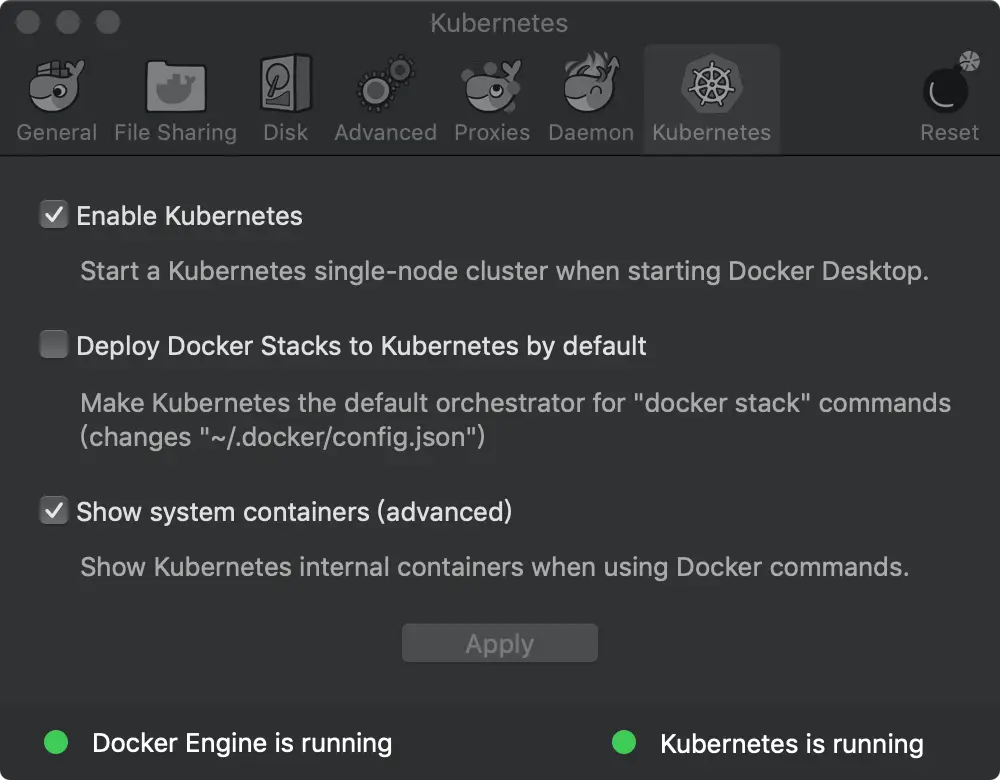Click the Apply button

pyautogui.click(x=499, y=643)
